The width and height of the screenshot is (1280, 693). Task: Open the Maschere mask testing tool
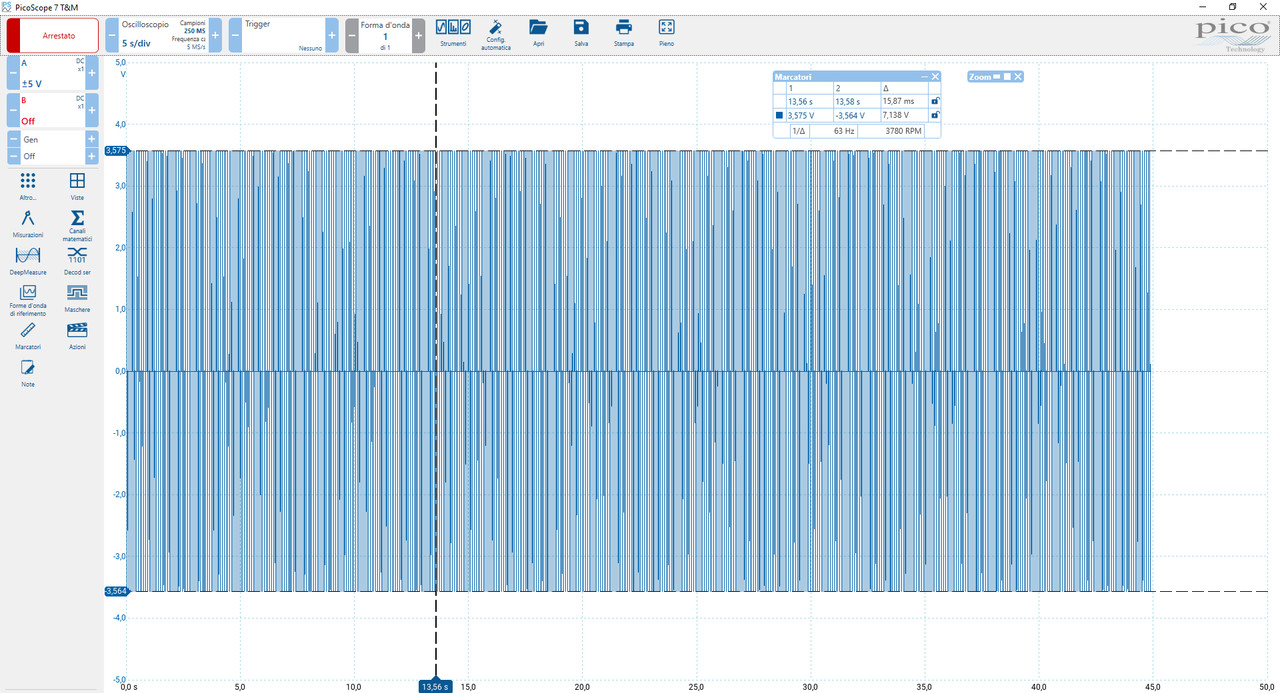coord(77,298)
